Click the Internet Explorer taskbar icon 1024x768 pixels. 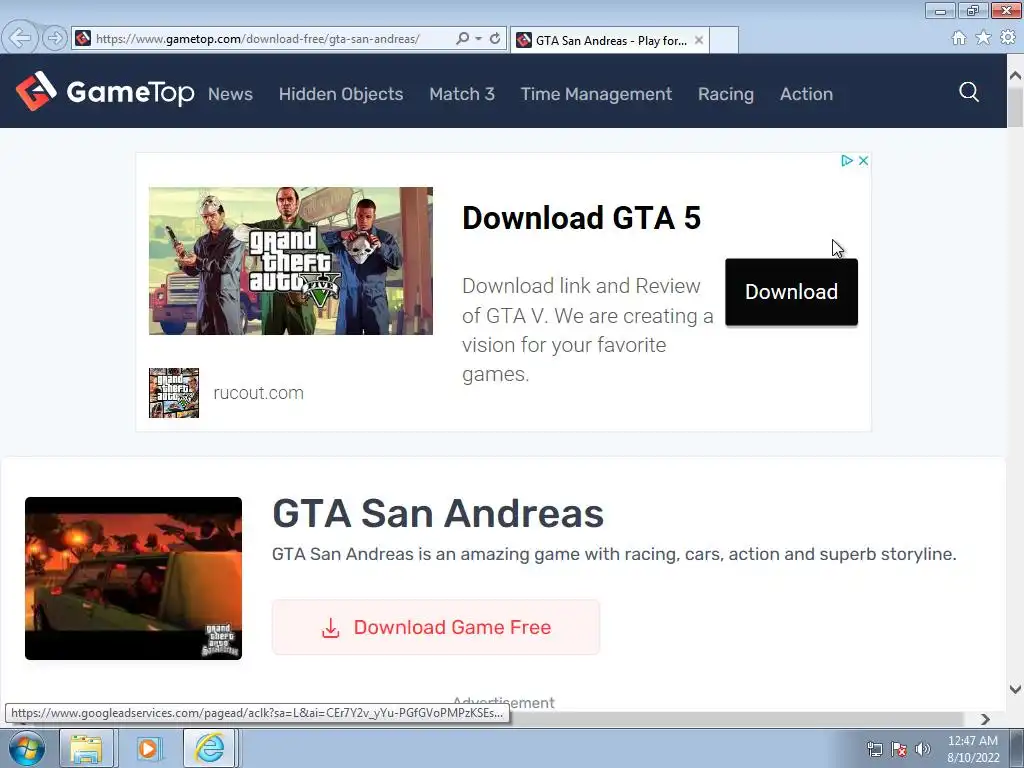[210, 748]
